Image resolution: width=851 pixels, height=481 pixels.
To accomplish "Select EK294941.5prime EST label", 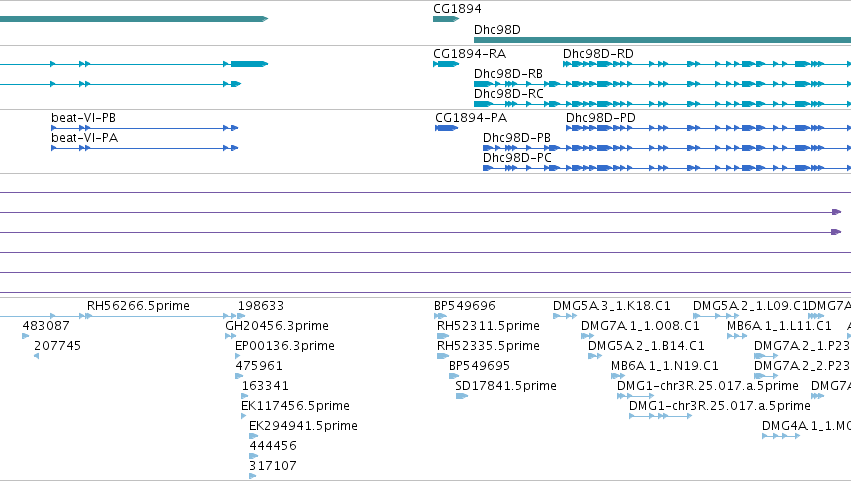I will tap(303, 426).
